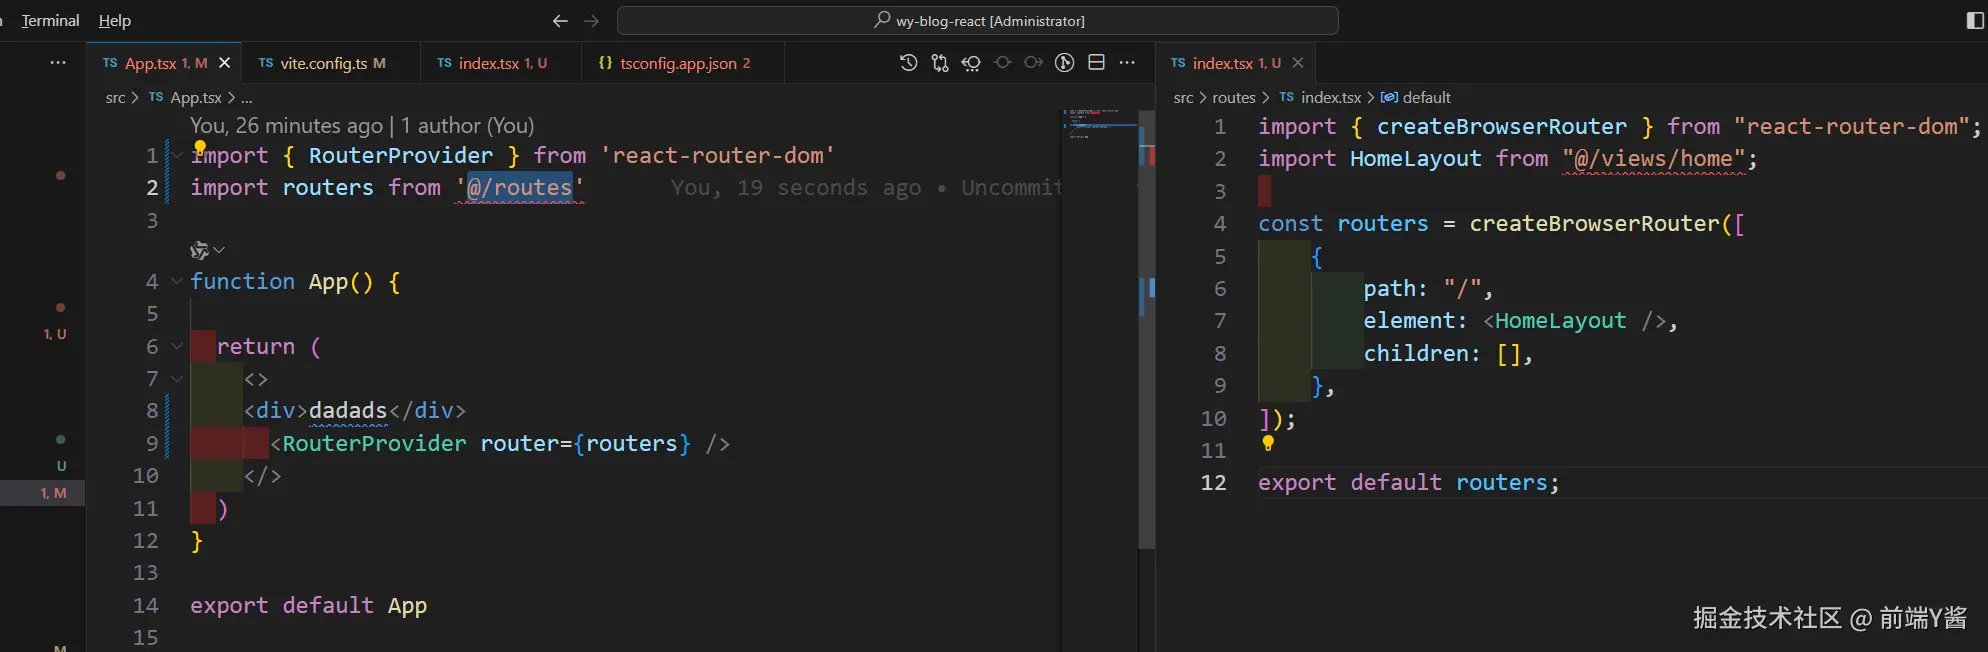Click the inline blame 'You, 19 seconds ago'
The image size is (1988, 652).
point(796,188)
